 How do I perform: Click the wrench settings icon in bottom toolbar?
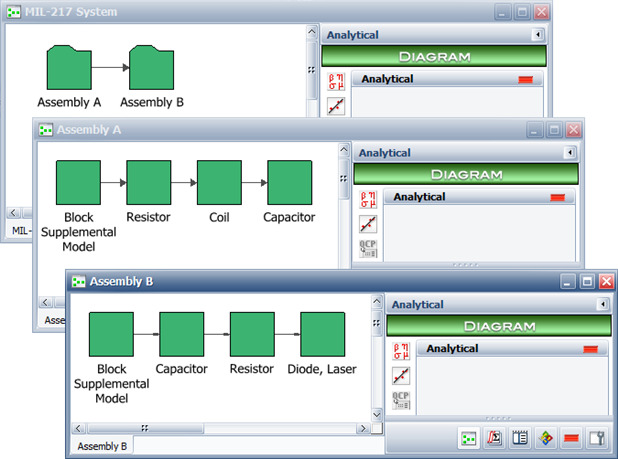(597, 438)
